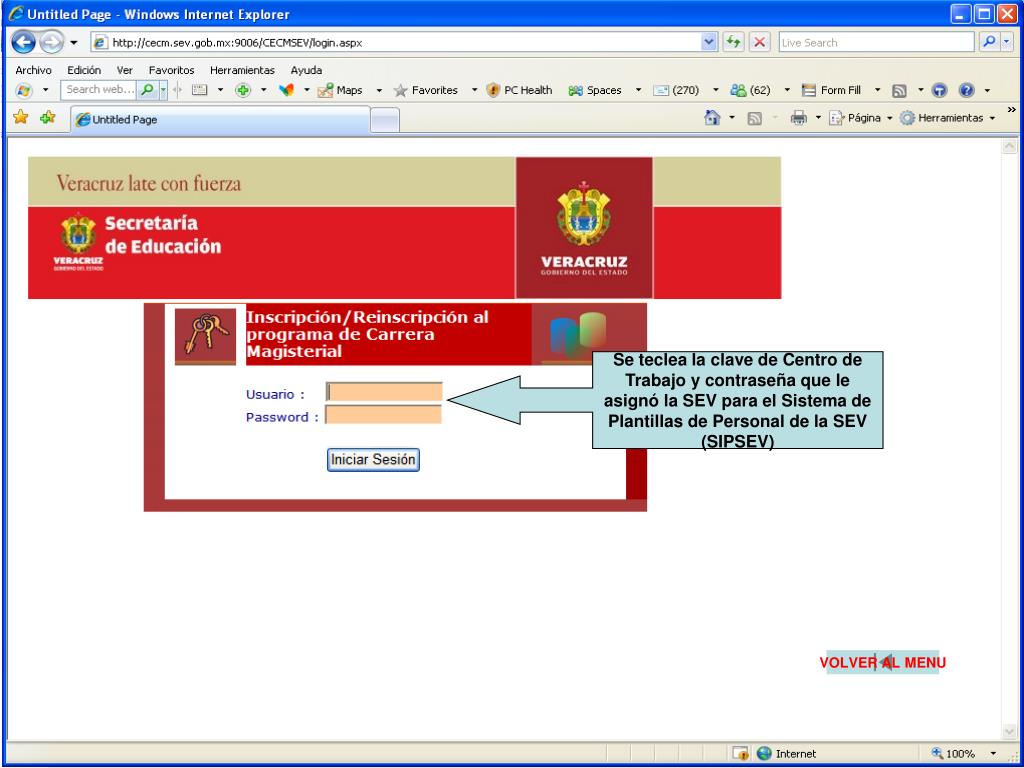Click the vertical scrollbar up arrow

coord(1009,147)
